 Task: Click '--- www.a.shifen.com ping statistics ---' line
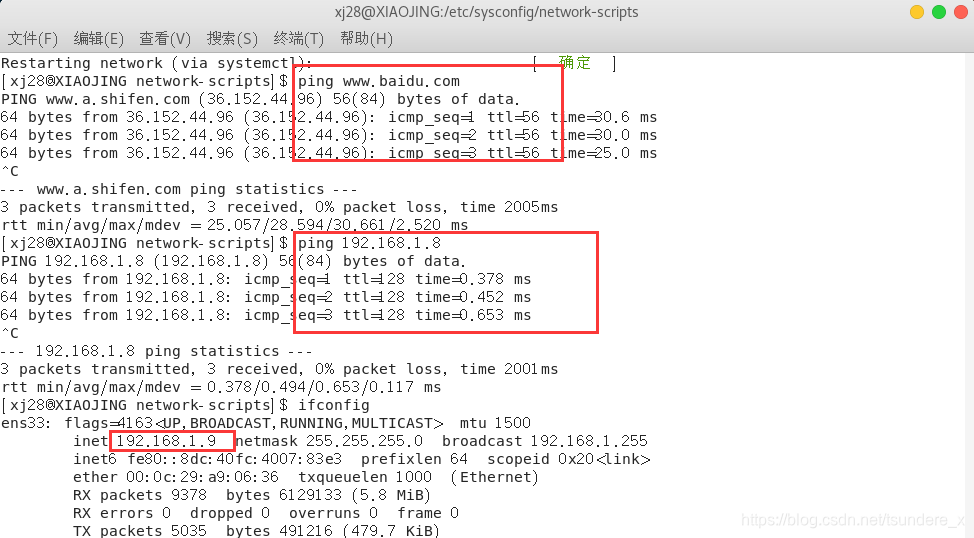pos(179,189)
